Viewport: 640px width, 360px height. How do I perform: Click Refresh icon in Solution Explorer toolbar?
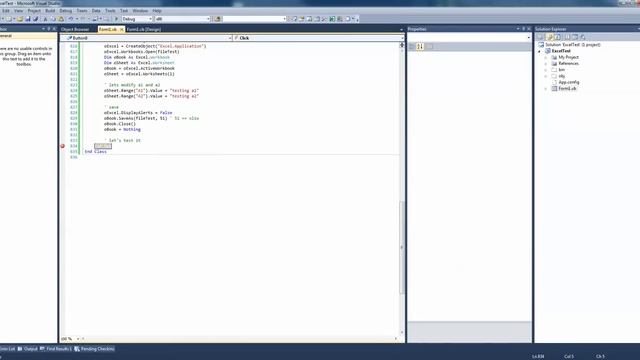click(558, 37)
